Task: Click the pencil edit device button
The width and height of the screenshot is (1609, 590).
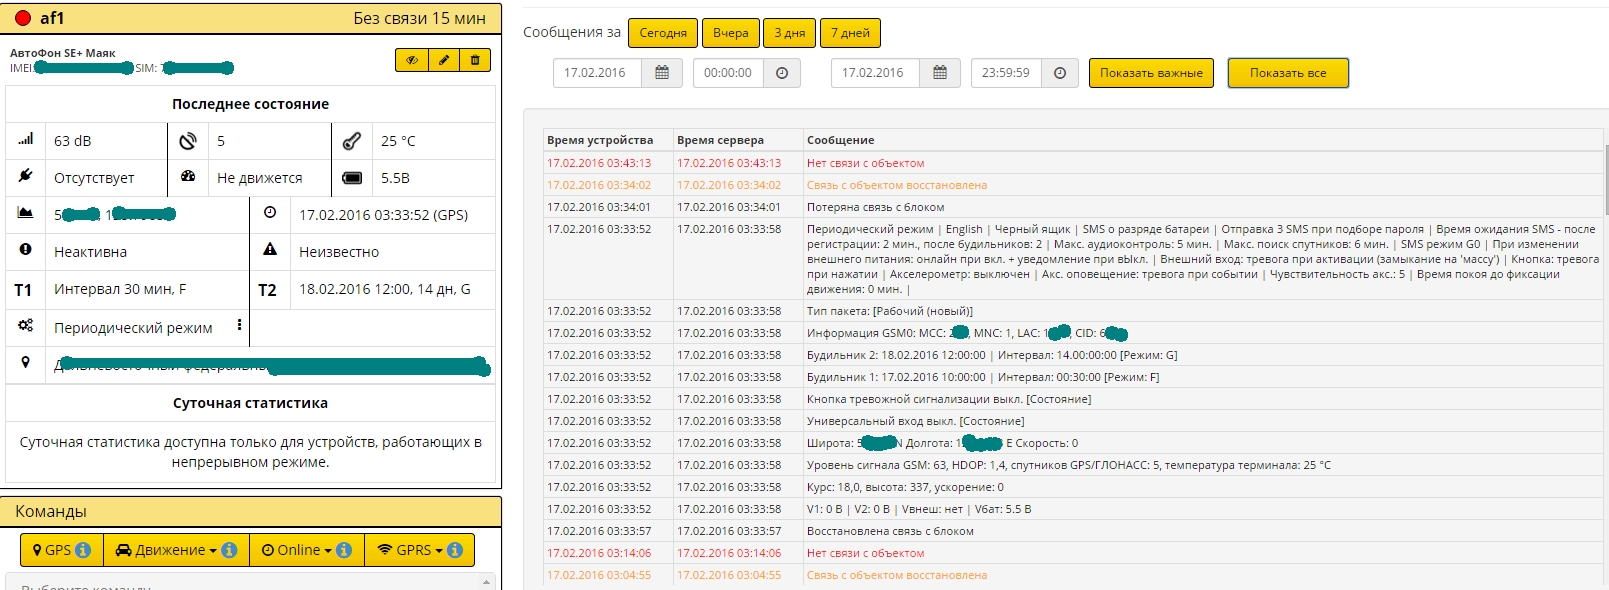Action: click(x=444, y=60)
